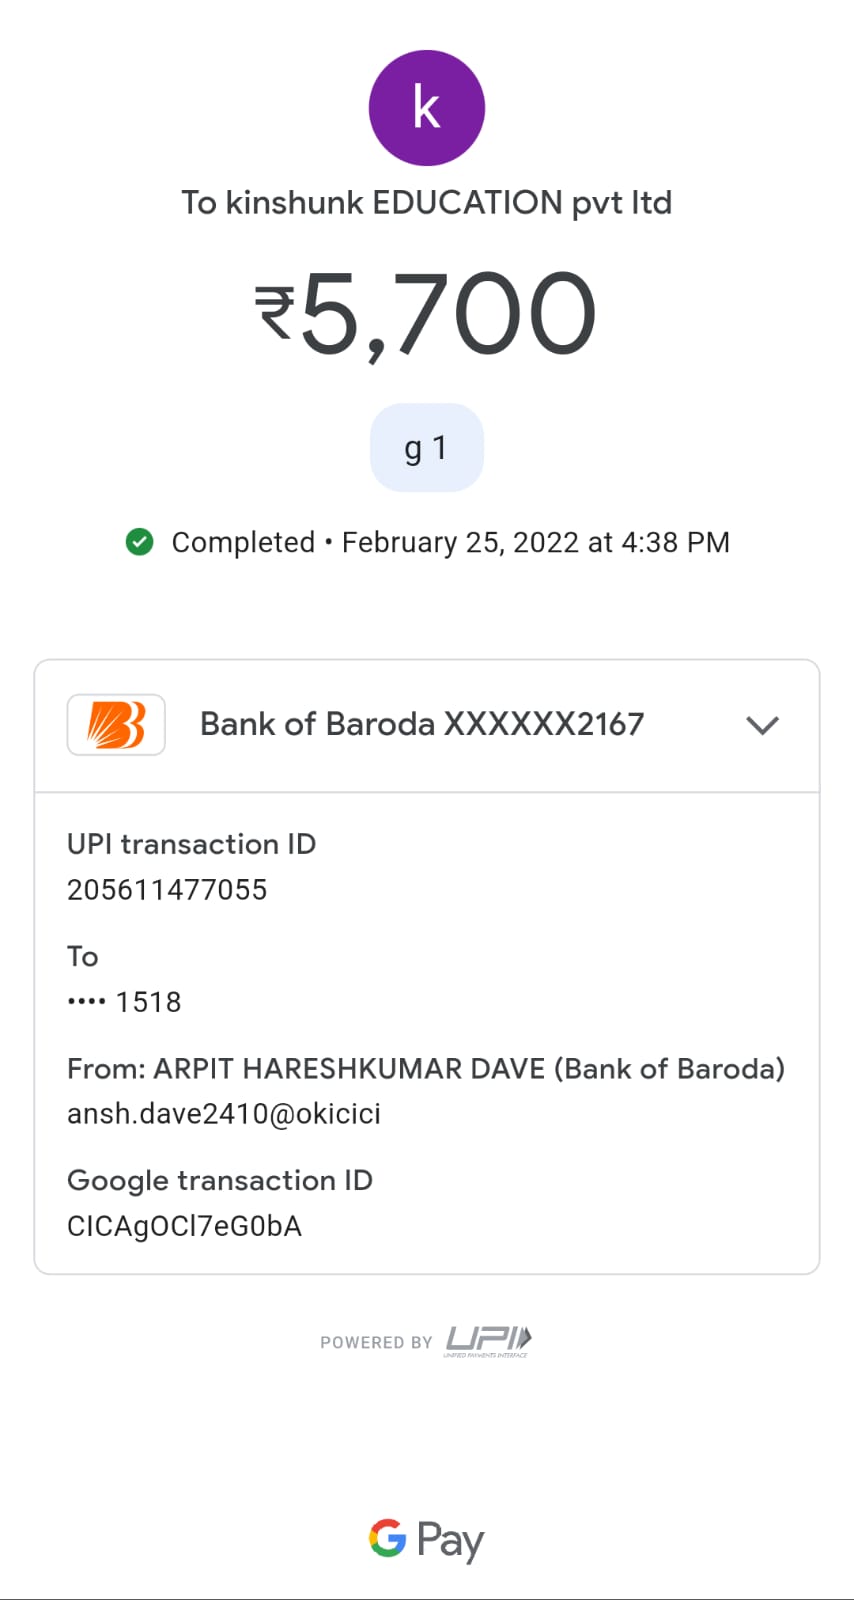Viewport: 854px width, 1600px height.
Task: Open recipient kinshunk EDUCATION pvt ltd
Action: (427, 203)
